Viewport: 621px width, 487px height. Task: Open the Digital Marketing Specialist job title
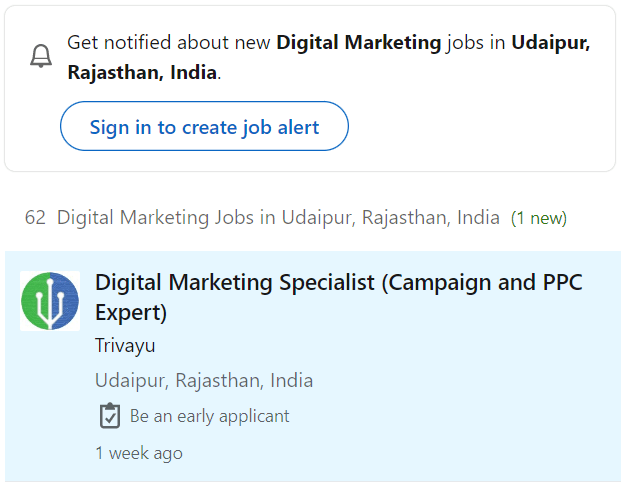click(x=338, y=283)
